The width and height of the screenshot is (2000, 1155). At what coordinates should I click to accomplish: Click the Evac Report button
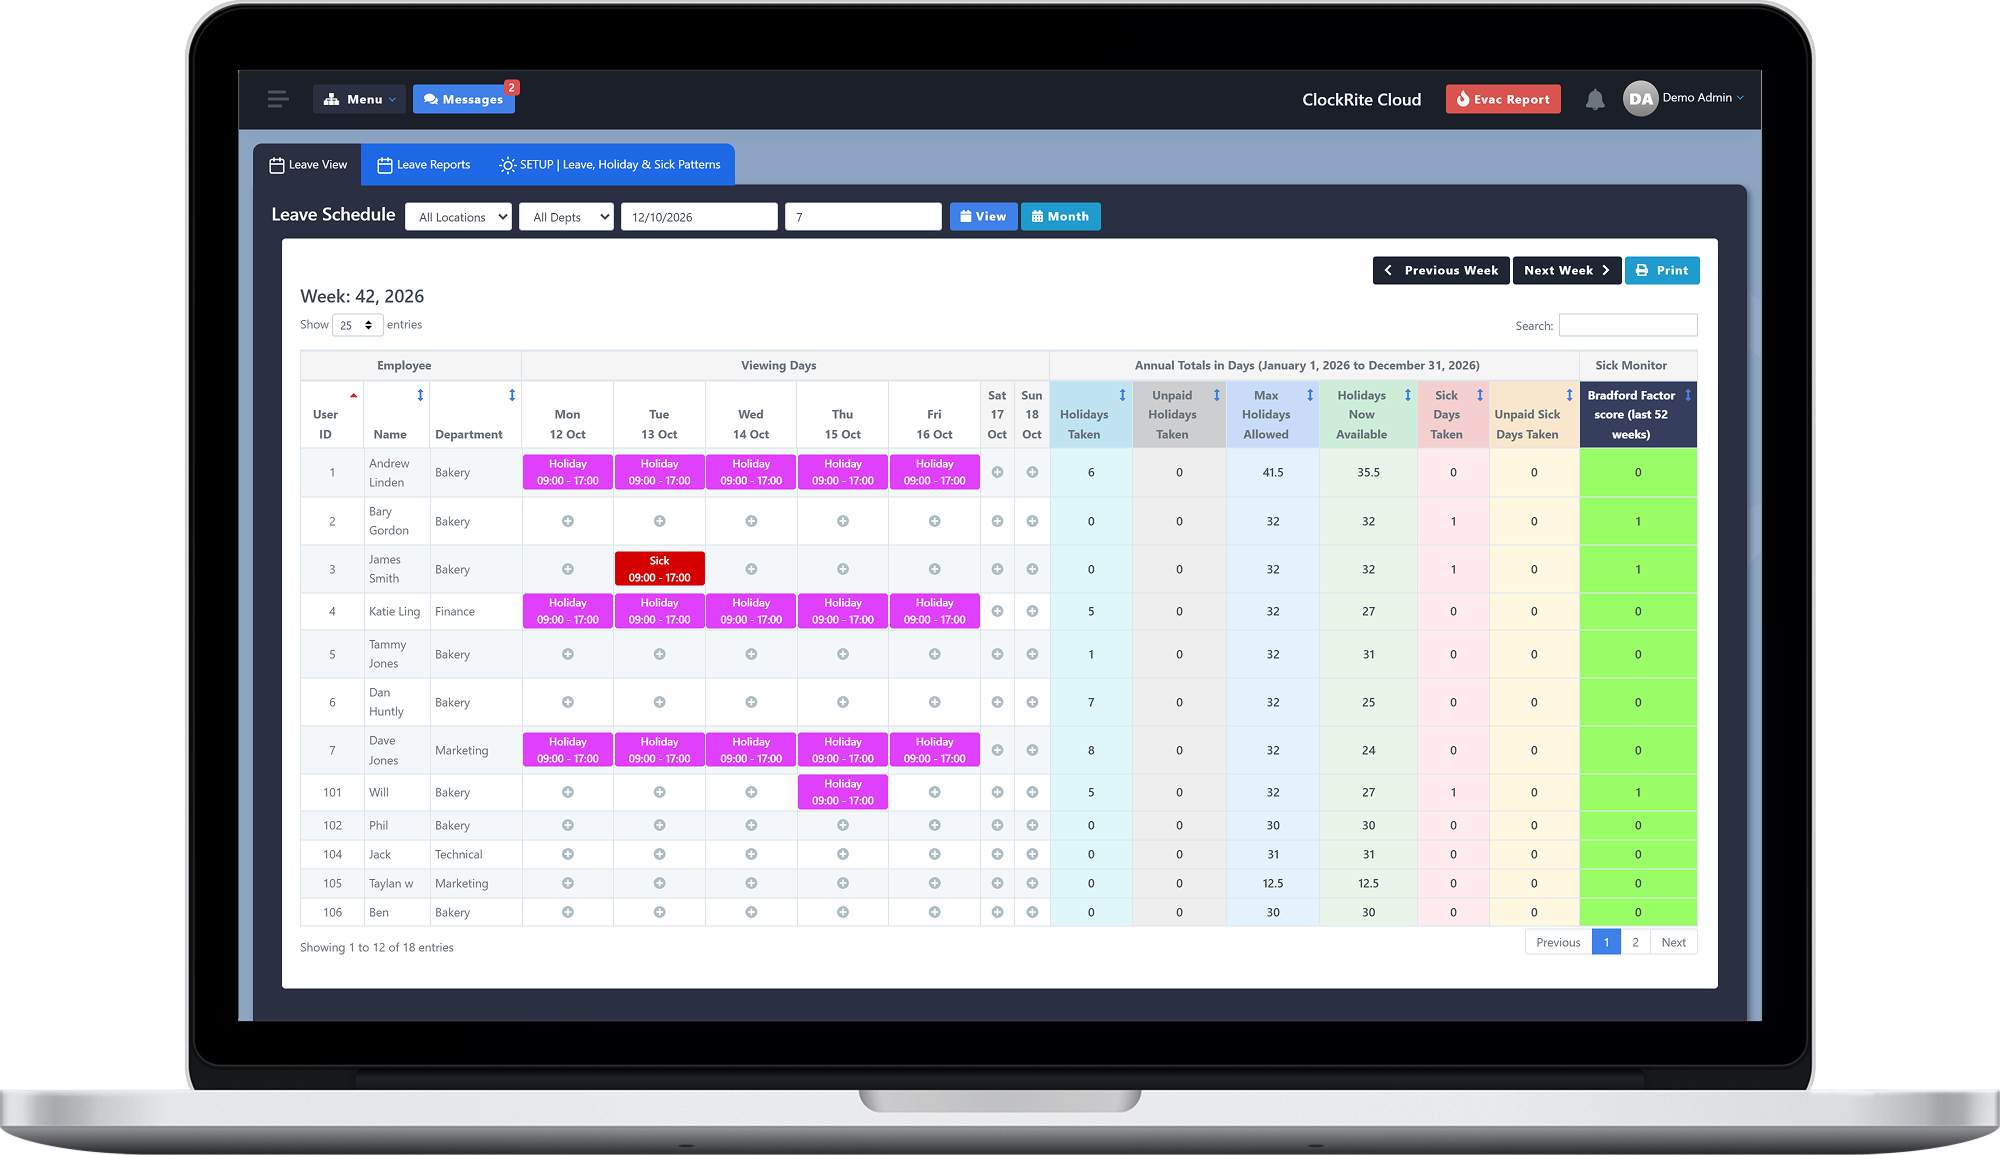tap(1503, 99)
